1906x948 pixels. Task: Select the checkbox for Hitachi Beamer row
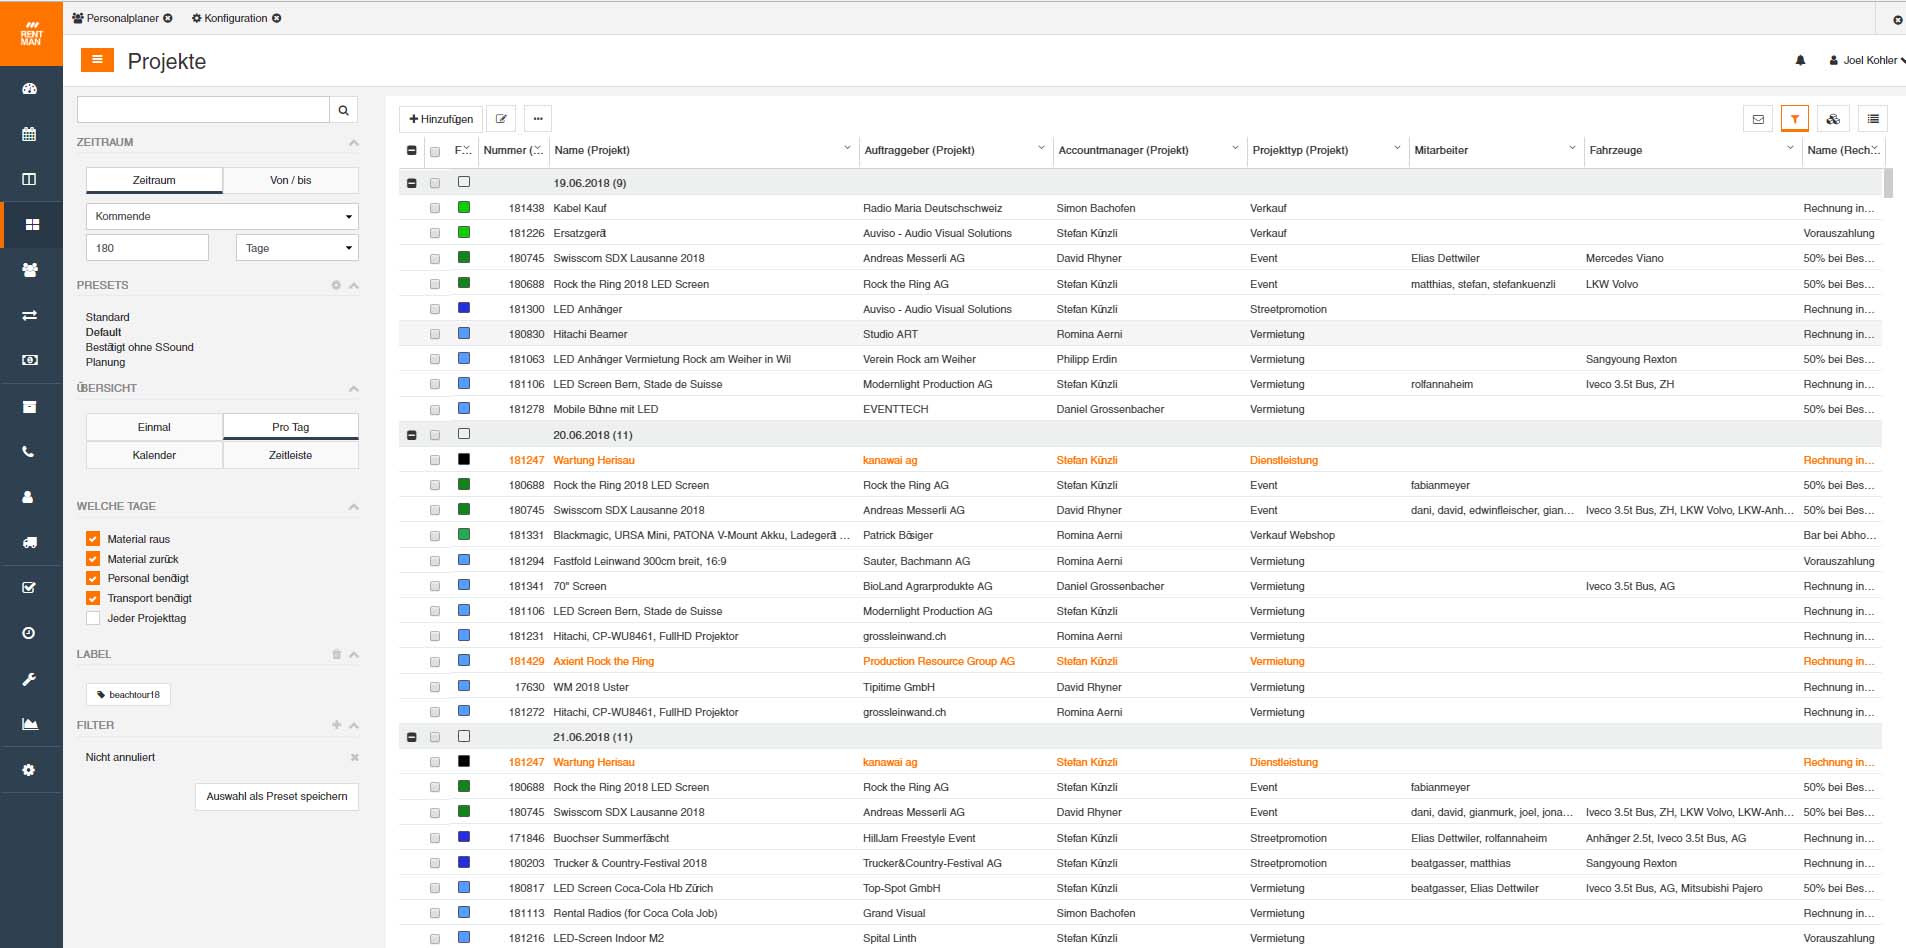point(435,334)
